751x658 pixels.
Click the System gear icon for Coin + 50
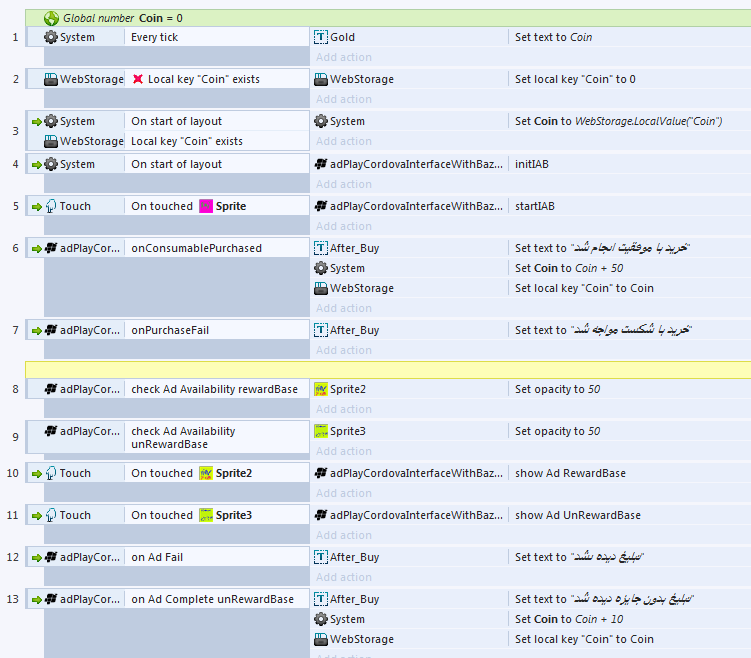click(x=321, y=268)
